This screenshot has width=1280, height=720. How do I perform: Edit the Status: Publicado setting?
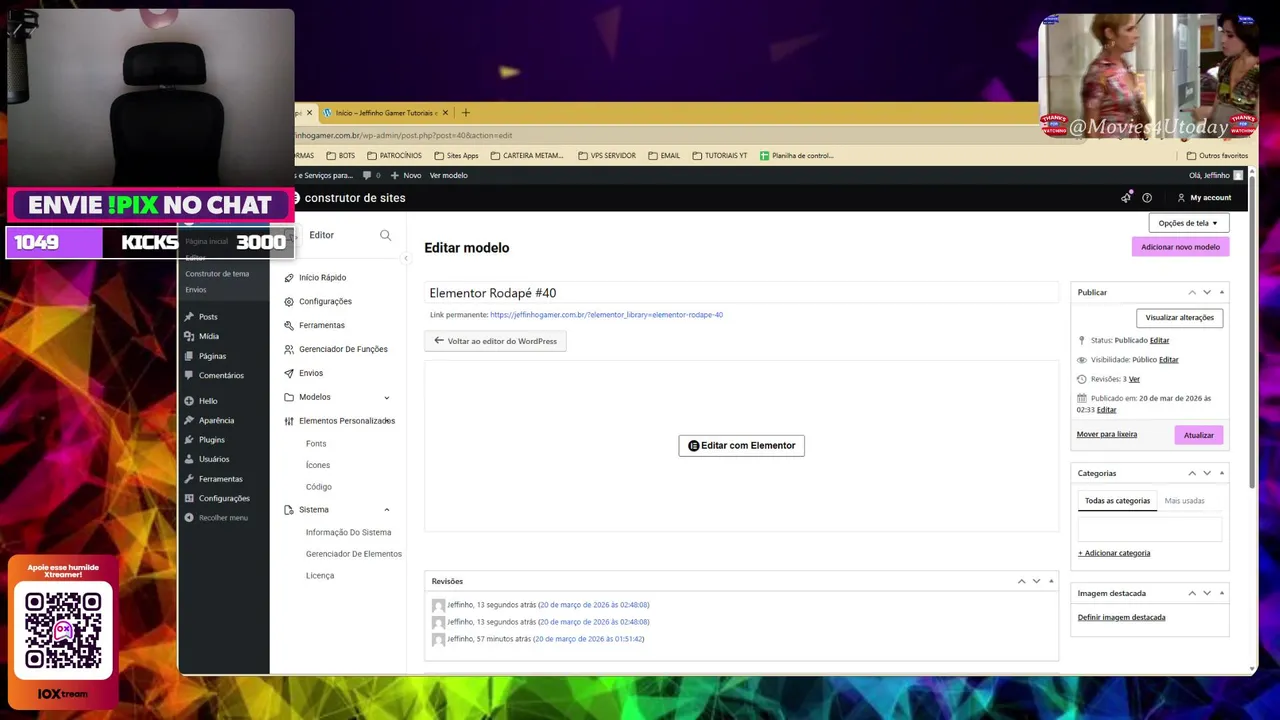point(1159,341)
